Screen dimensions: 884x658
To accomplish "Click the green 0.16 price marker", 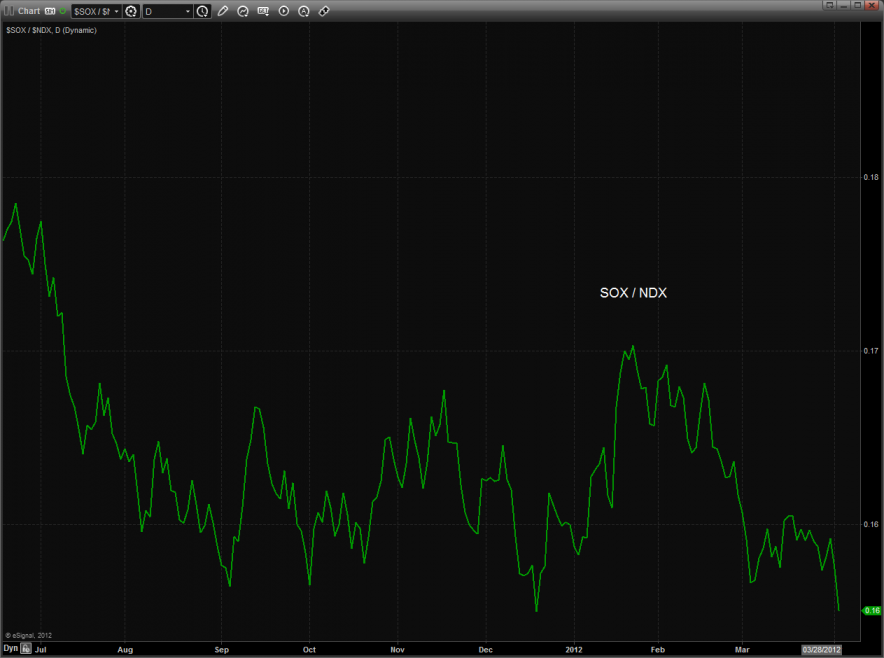I will point(870,610).
